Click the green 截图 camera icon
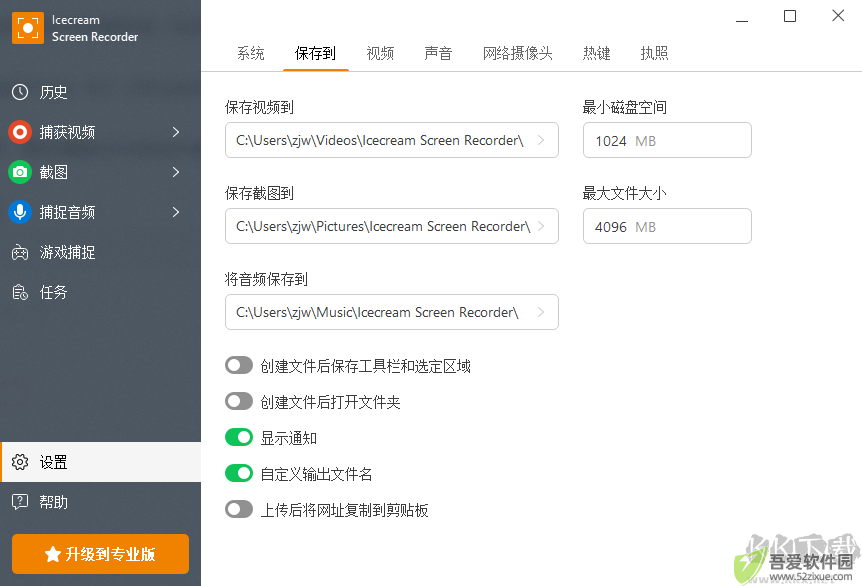The image size is (862, 586). point(20,172)
